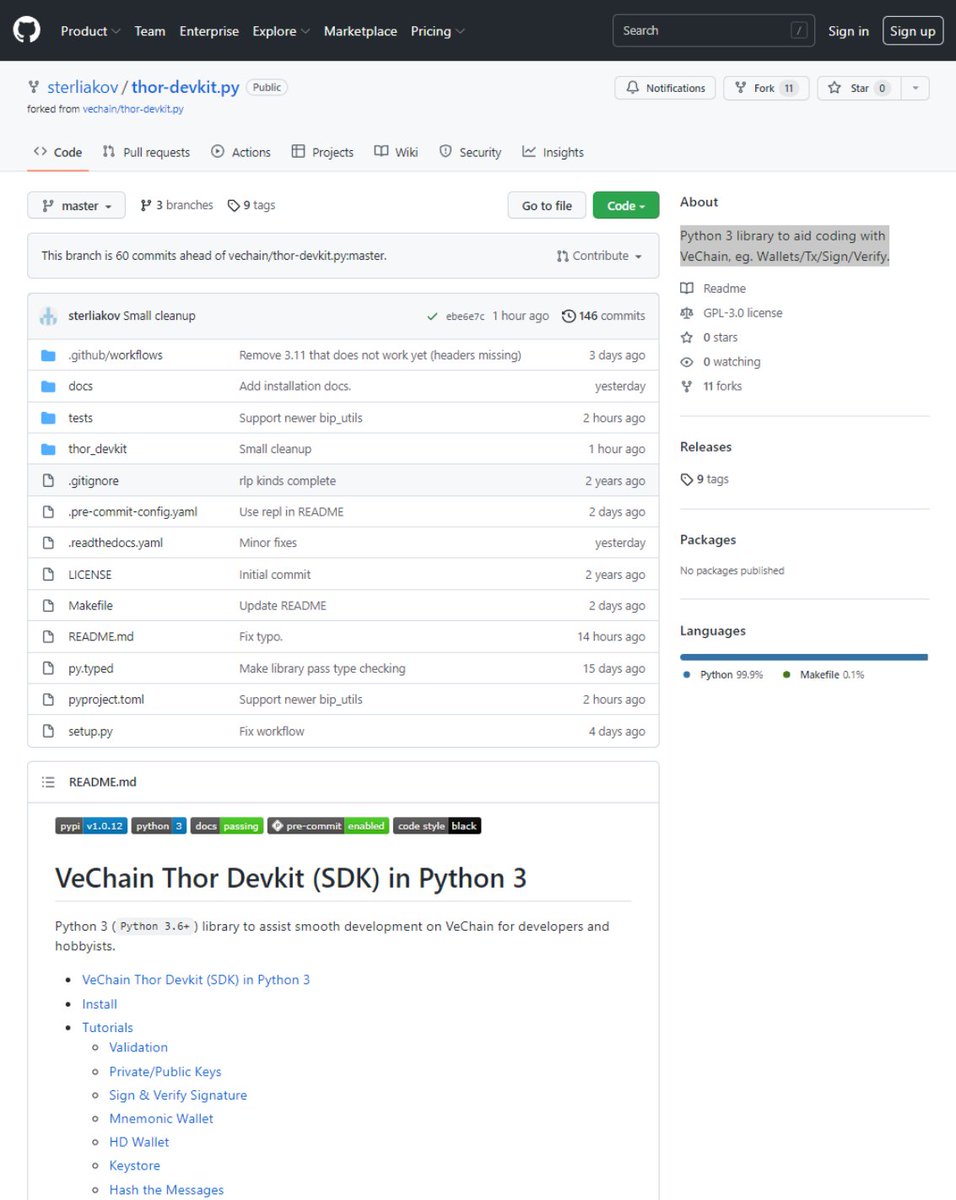Image resolution: width=956 pixels, height=1200 pixels.
Task: Switch to the Projects tab
Action: 322,152
